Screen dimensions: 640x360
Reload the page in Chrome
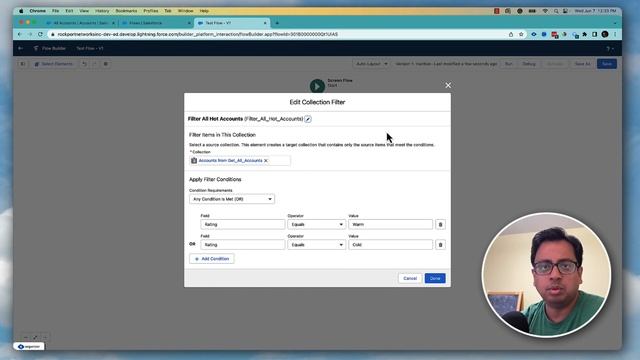tap(40, 34)
